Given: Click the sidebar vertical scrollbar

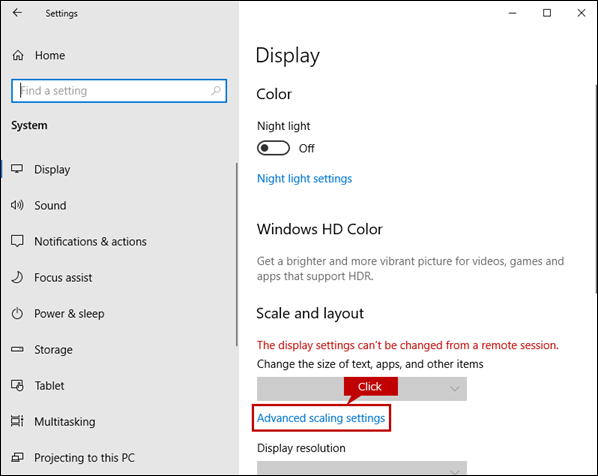Looking at the screenshot, I should [x=236, y=254].
